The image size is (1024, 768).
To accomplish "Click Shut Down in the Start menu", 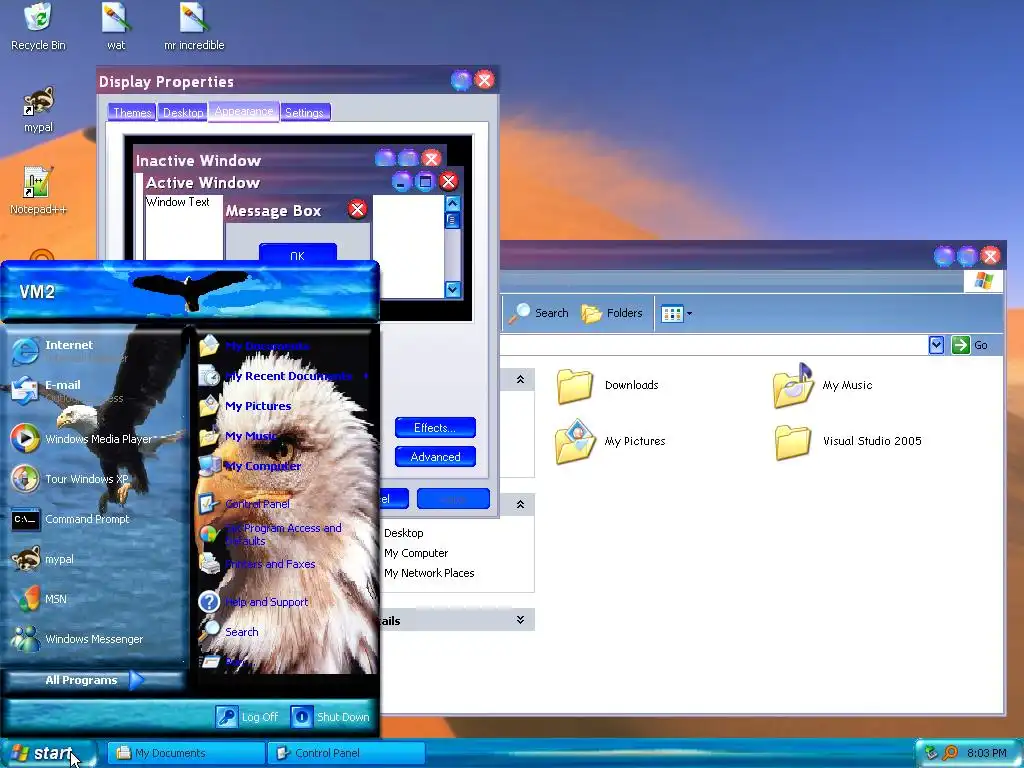I will pos(330,716).
